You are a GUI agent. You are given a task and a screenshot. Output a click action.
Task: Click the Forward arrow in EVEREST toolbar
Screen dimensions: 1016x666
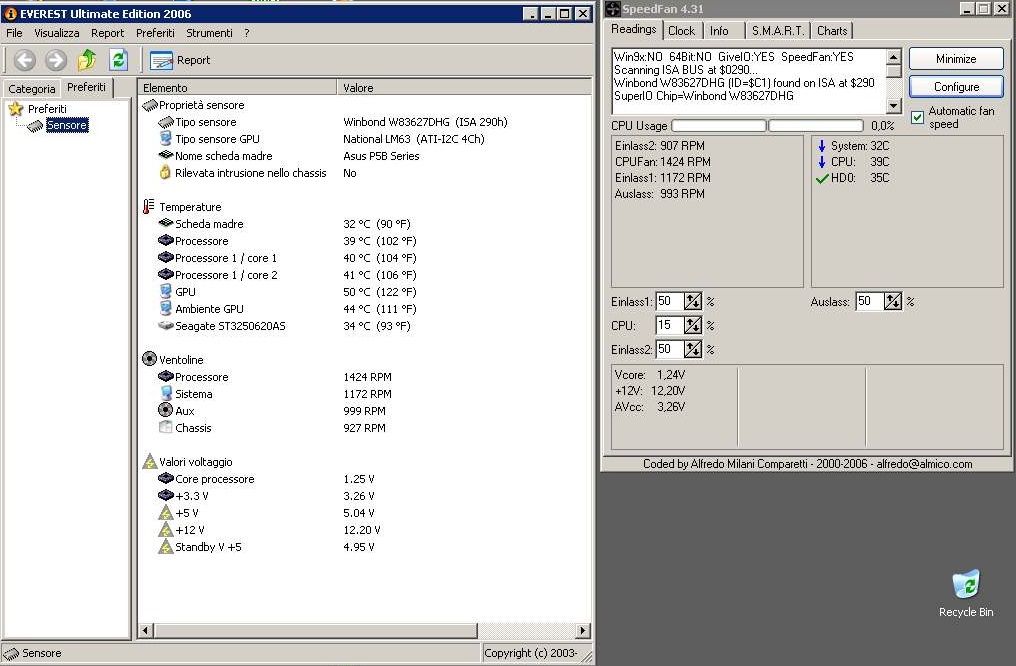click(x=56, y=60)
